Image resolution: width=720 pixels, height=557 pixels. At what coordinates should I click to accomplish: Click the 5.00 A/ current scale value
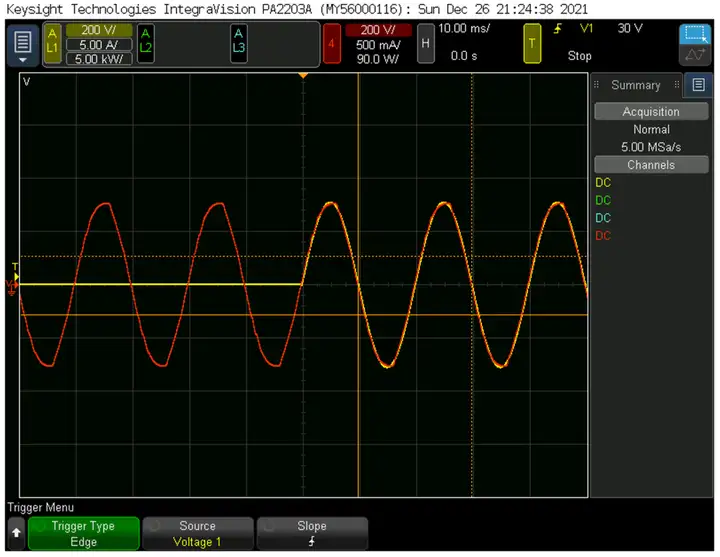tap(99, 45)
